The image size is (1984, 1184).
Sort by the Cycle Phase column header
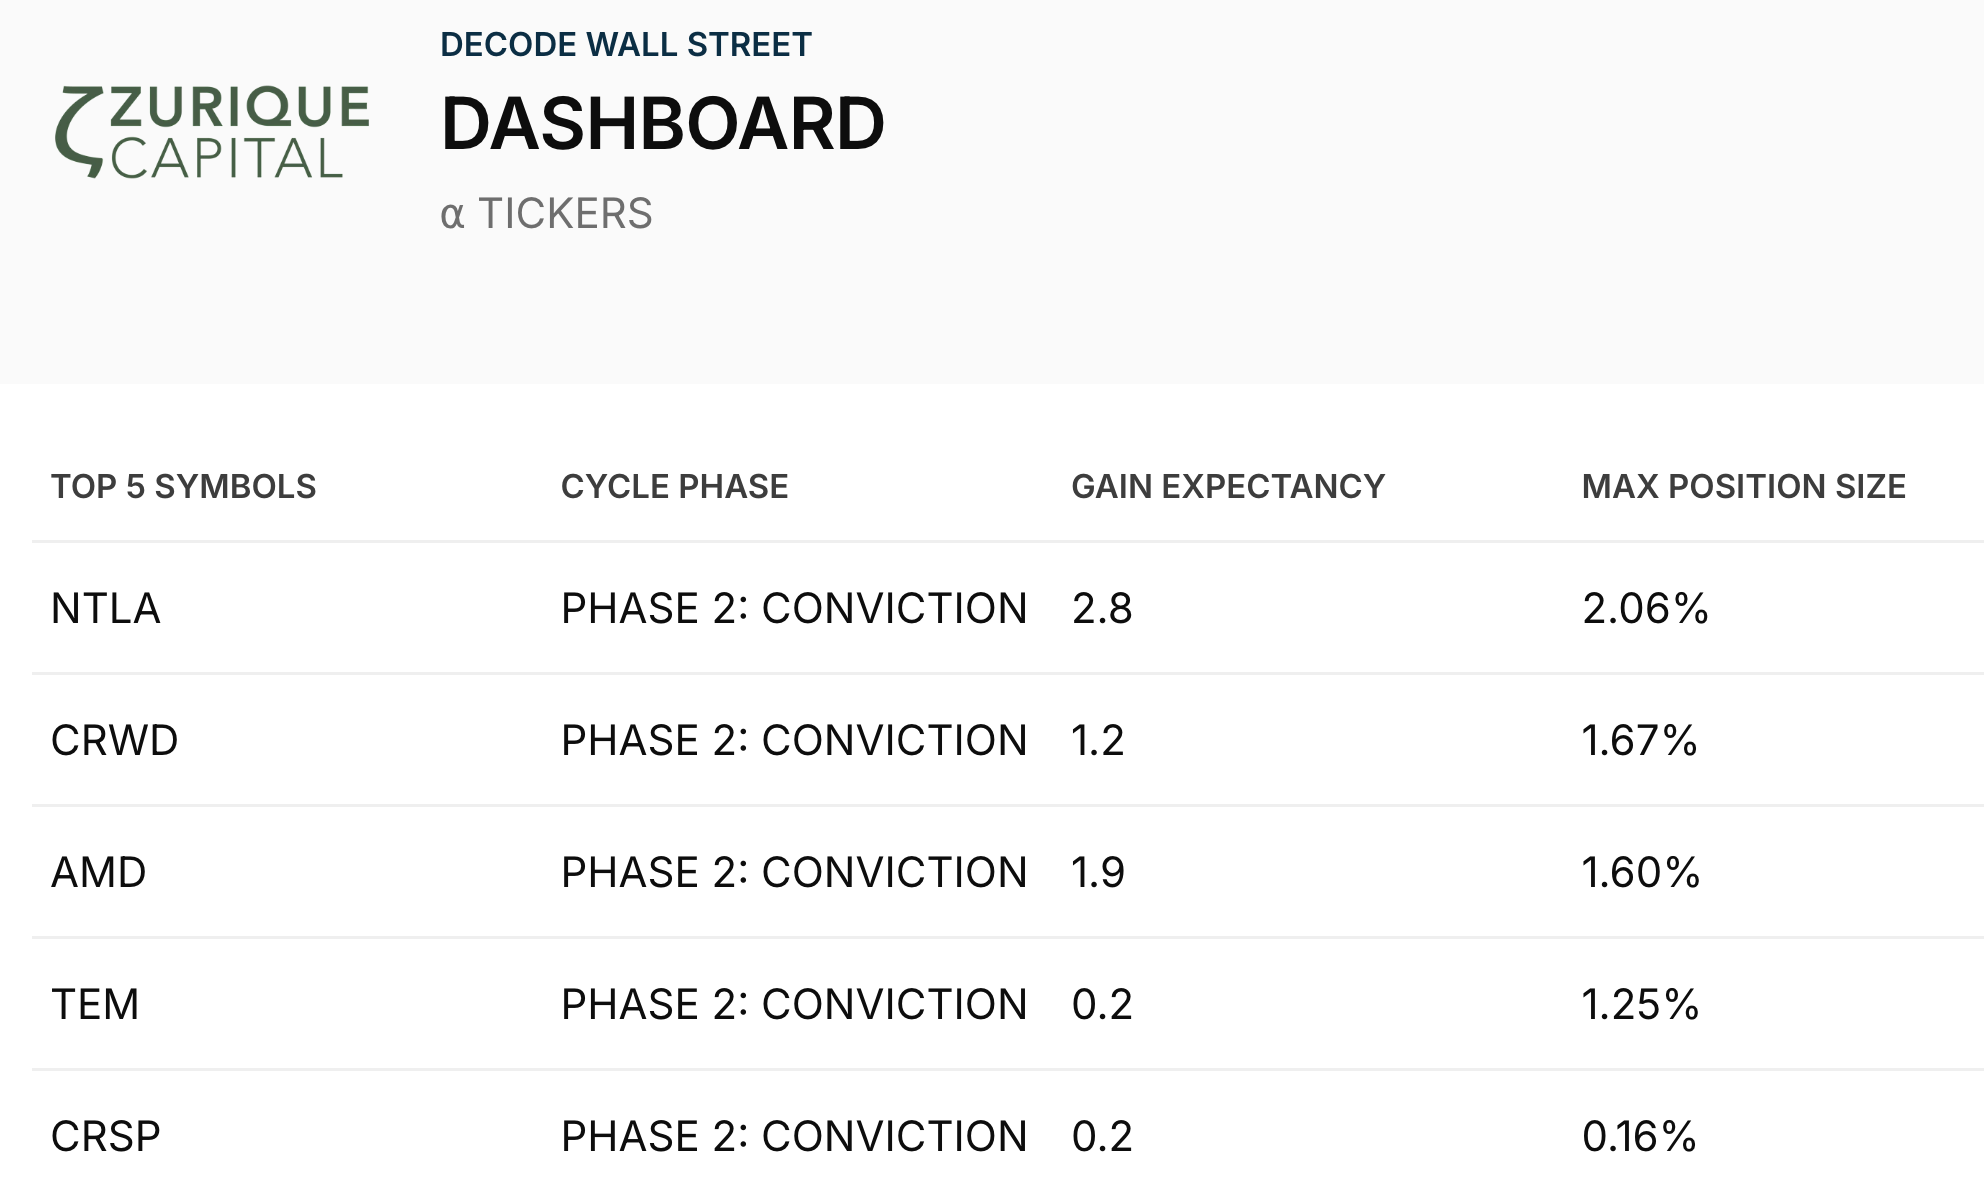[674, 487]
